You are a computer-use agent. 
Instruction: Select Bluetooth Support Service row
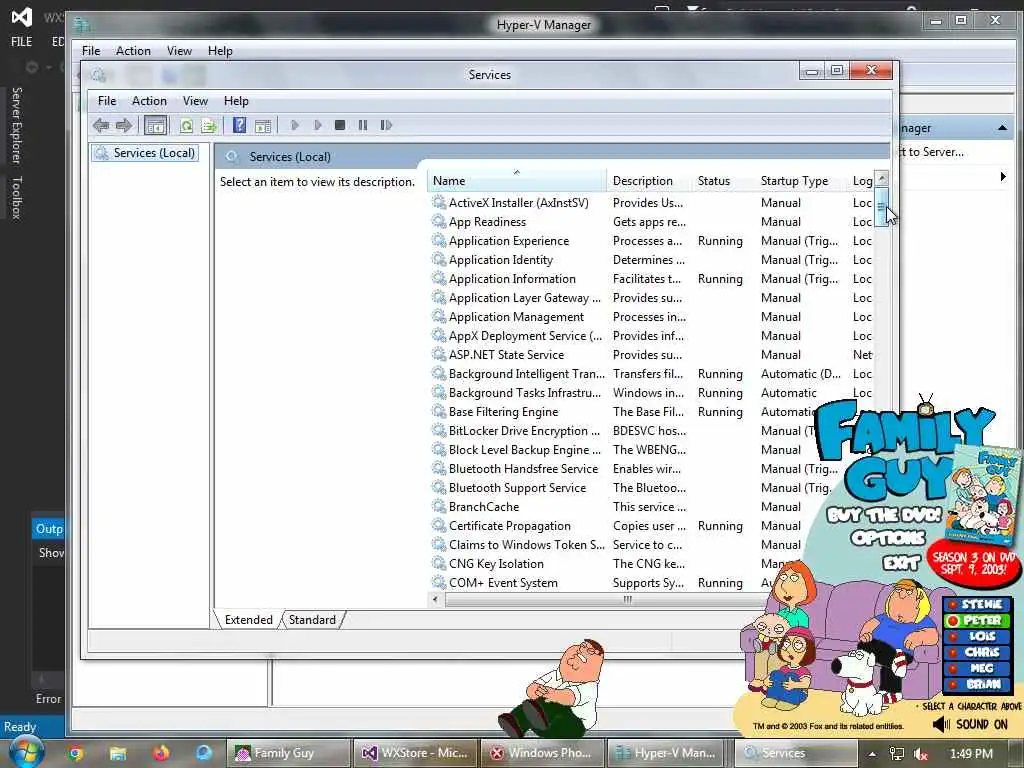point(517,488)
